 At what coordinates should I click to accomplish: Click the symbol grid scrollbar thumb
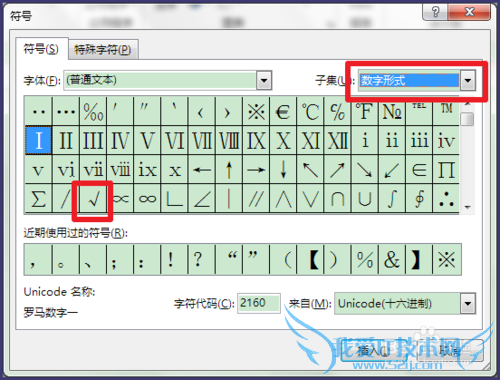468,119
